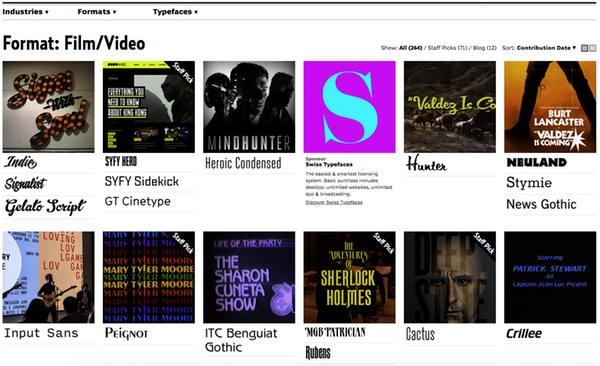This screenshot has height=366, width=600.
Task: Open the Mary Tyler Moore thumbnail
Action: tap(148, 277)
